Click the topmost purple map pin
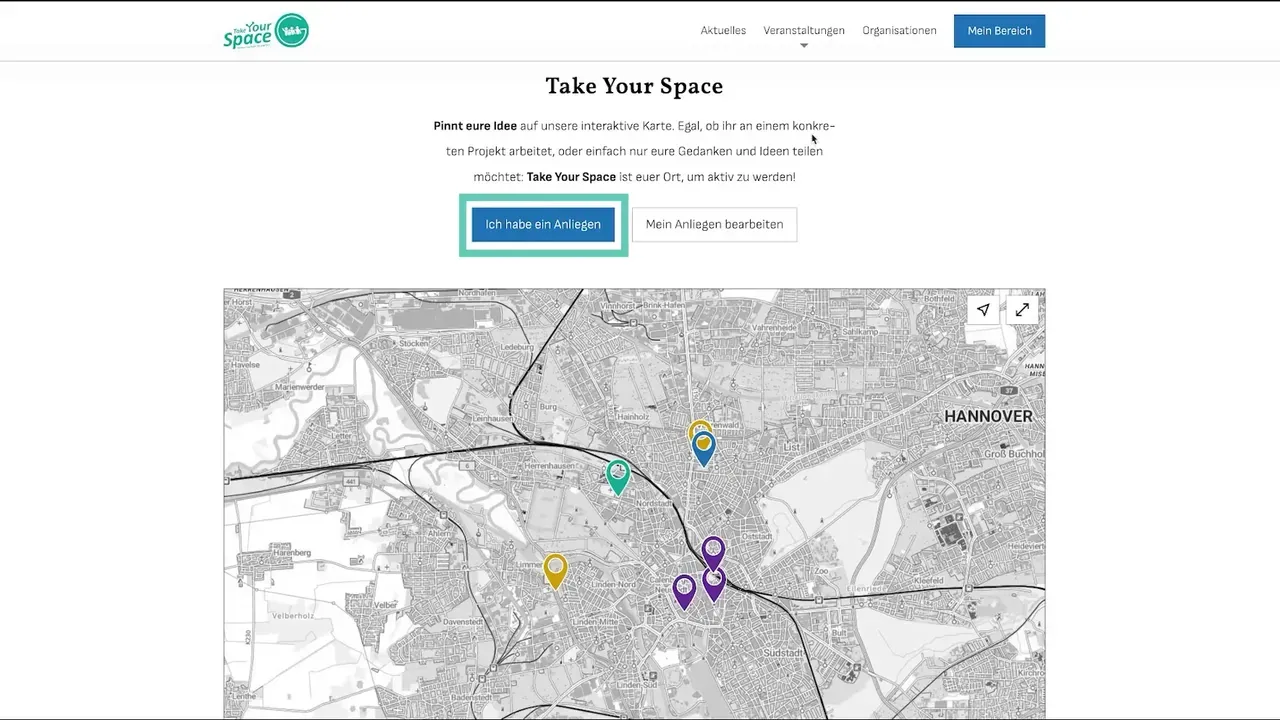Viewport: 1280px width, 720px height. [x=713, y=552]
